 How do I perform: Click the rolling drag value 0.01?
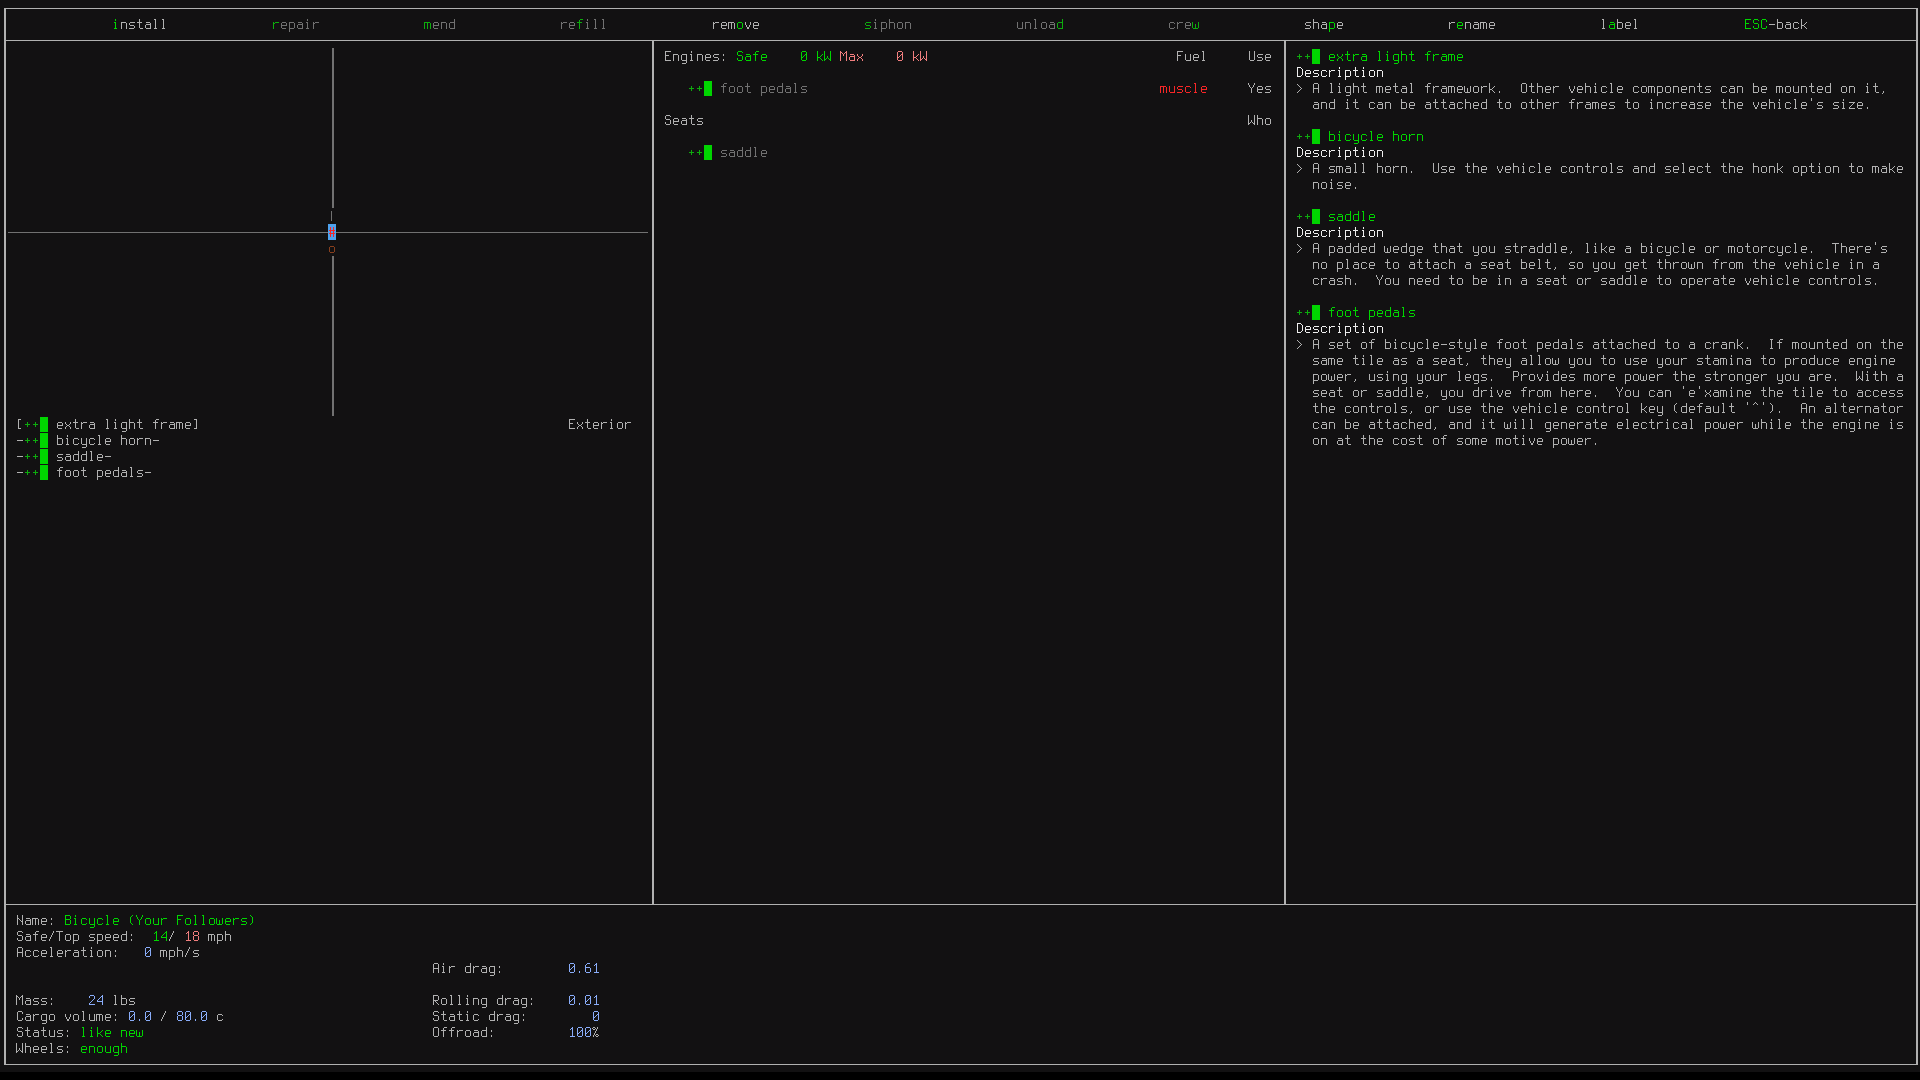coord(583,1001)
